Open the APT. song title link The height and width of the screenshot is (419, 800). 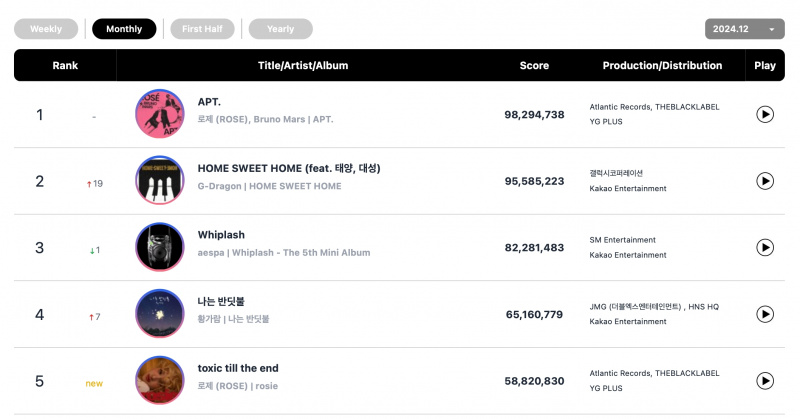click(x=209, y=102)
